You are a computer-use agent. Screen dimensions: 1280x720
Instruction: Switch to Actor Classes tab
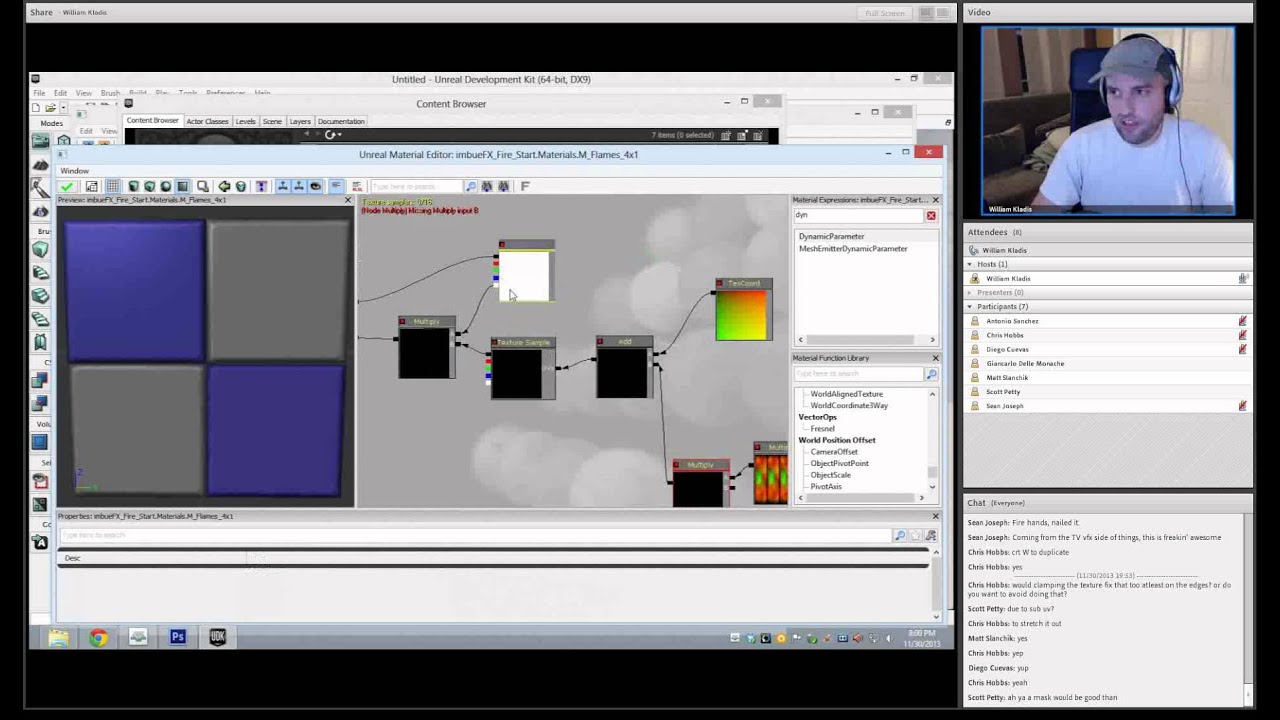[x=208, y=121]
